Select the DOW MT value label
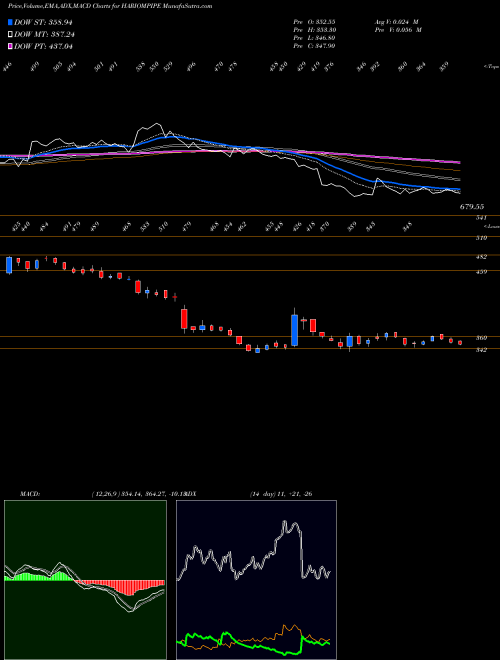500x660 pixels. 44,35
